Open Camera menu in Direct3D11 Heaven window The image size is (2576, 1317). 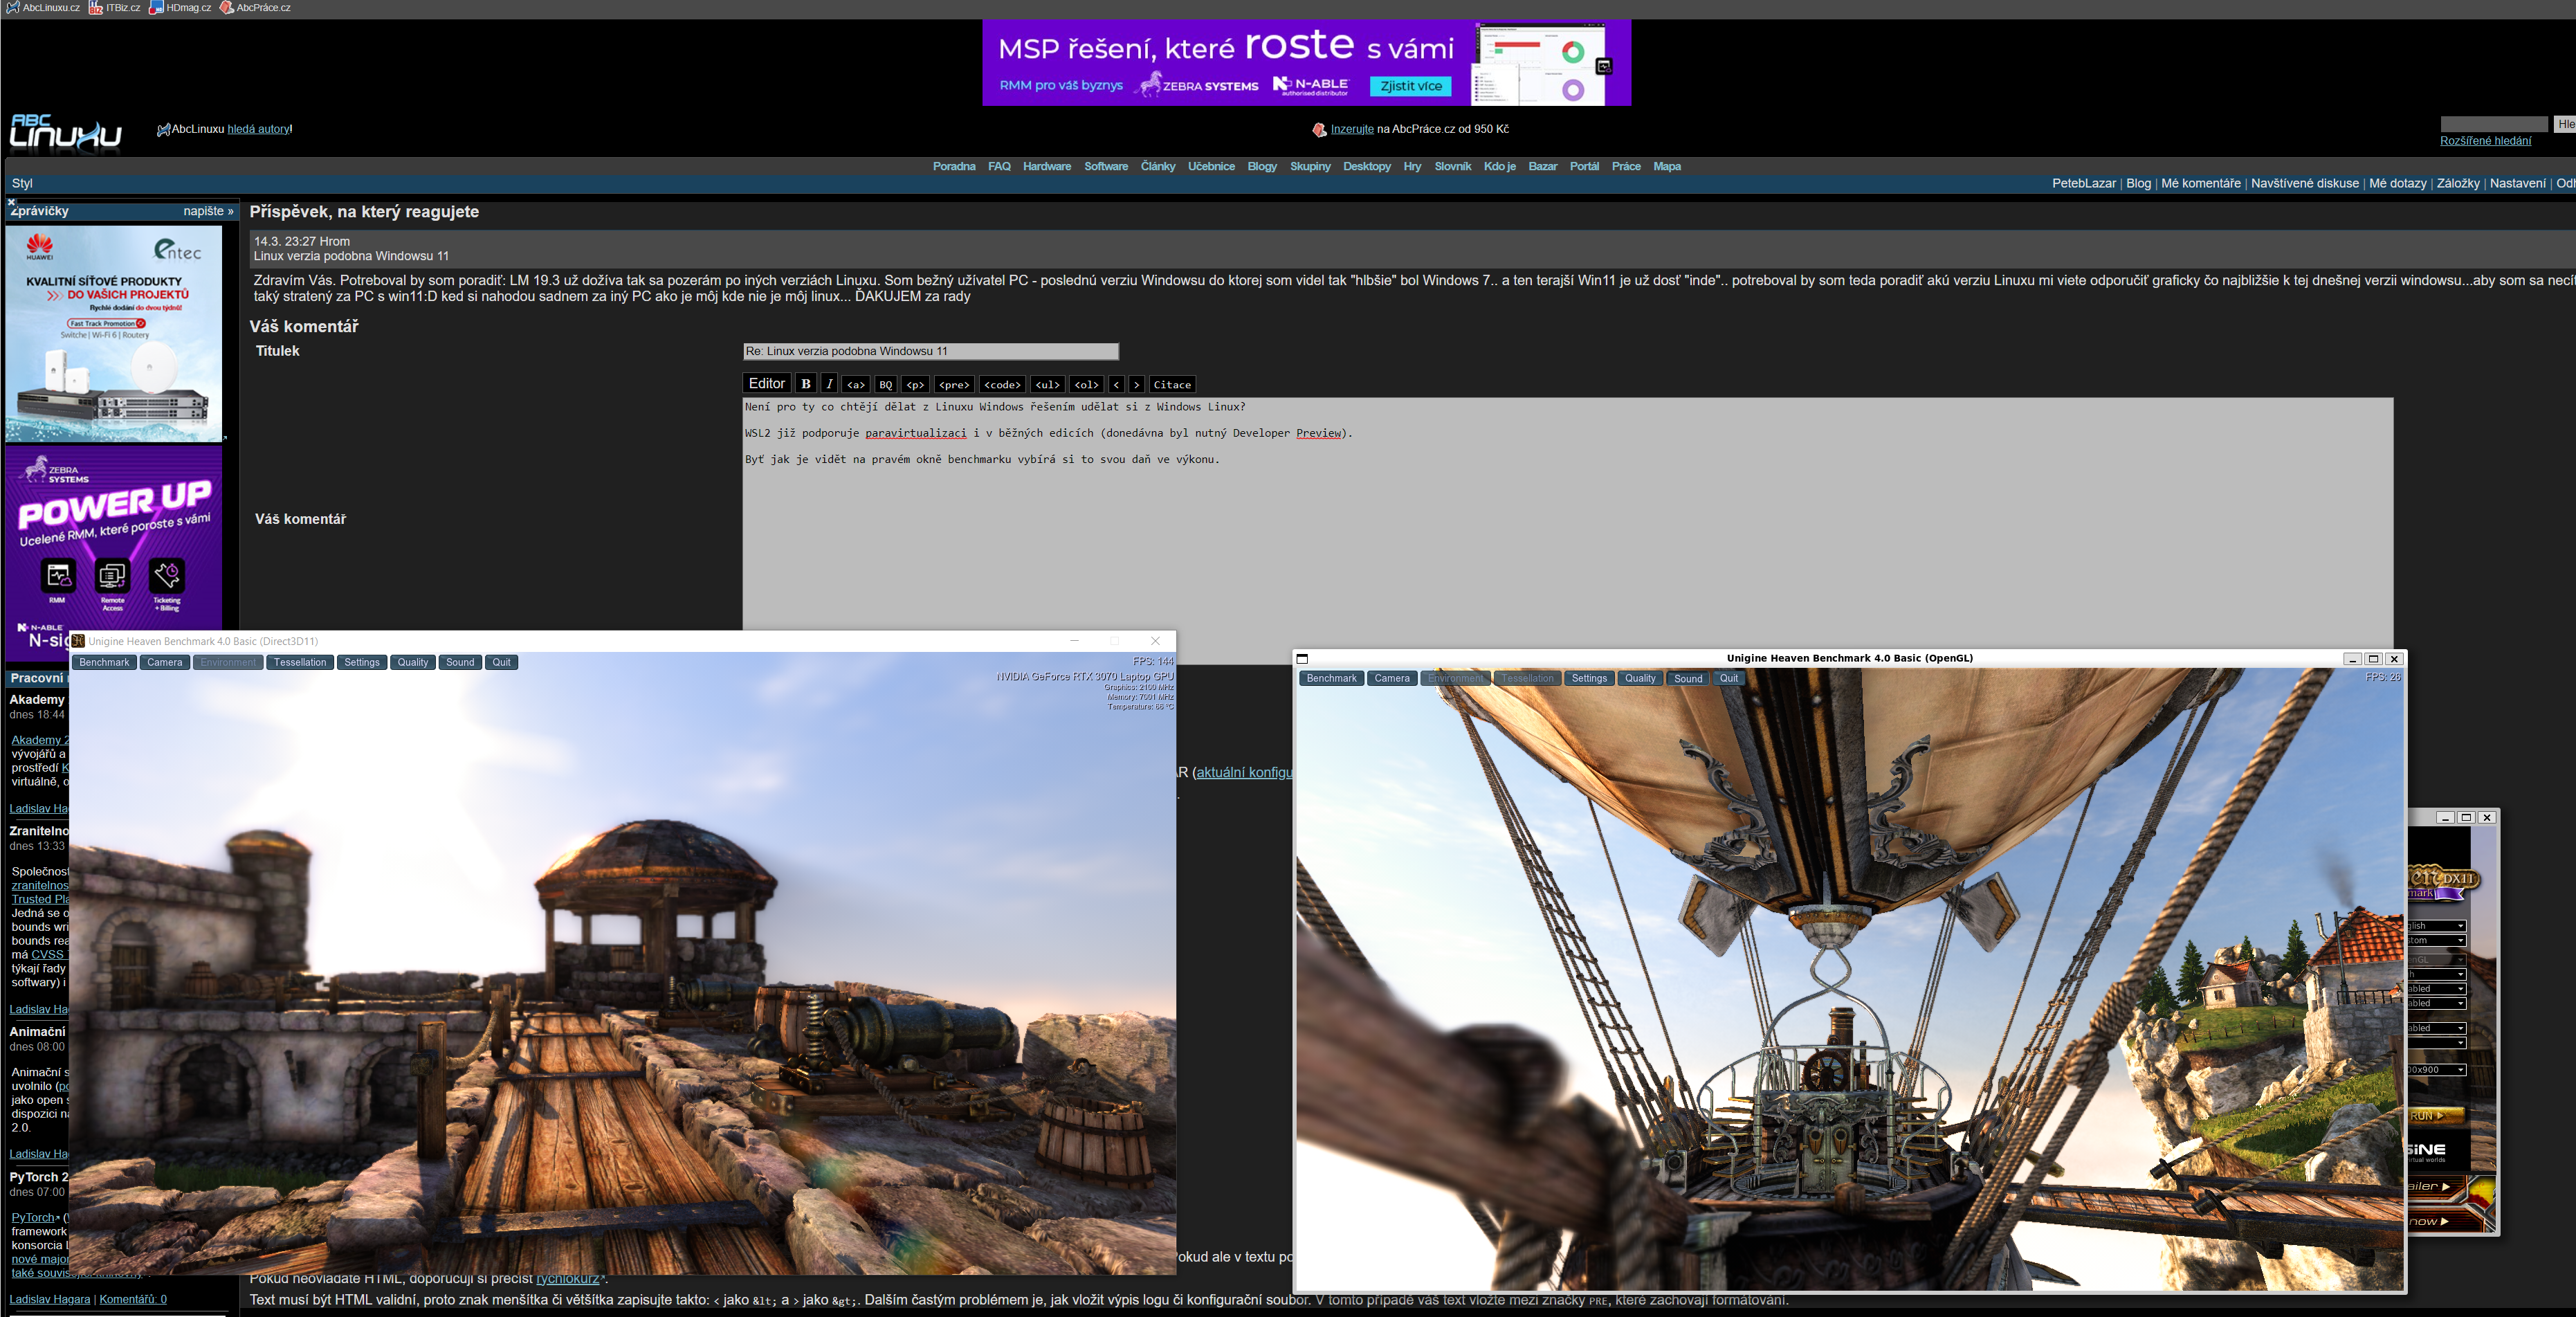(x=165, y=663)
